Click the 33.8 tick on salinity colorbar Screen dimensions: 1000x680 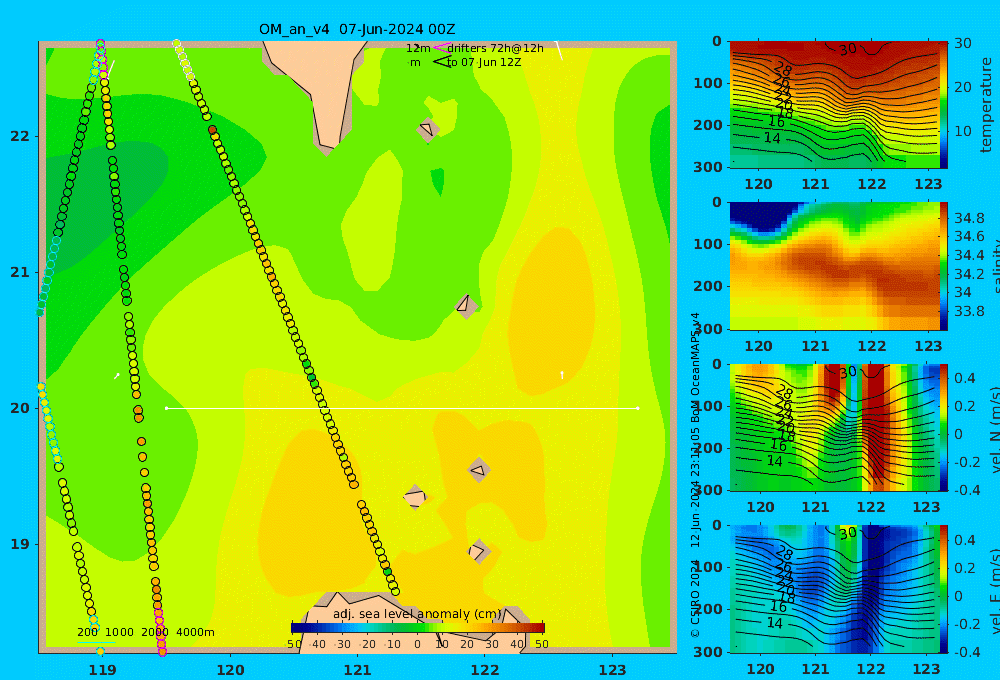click(x=969, y=311)
